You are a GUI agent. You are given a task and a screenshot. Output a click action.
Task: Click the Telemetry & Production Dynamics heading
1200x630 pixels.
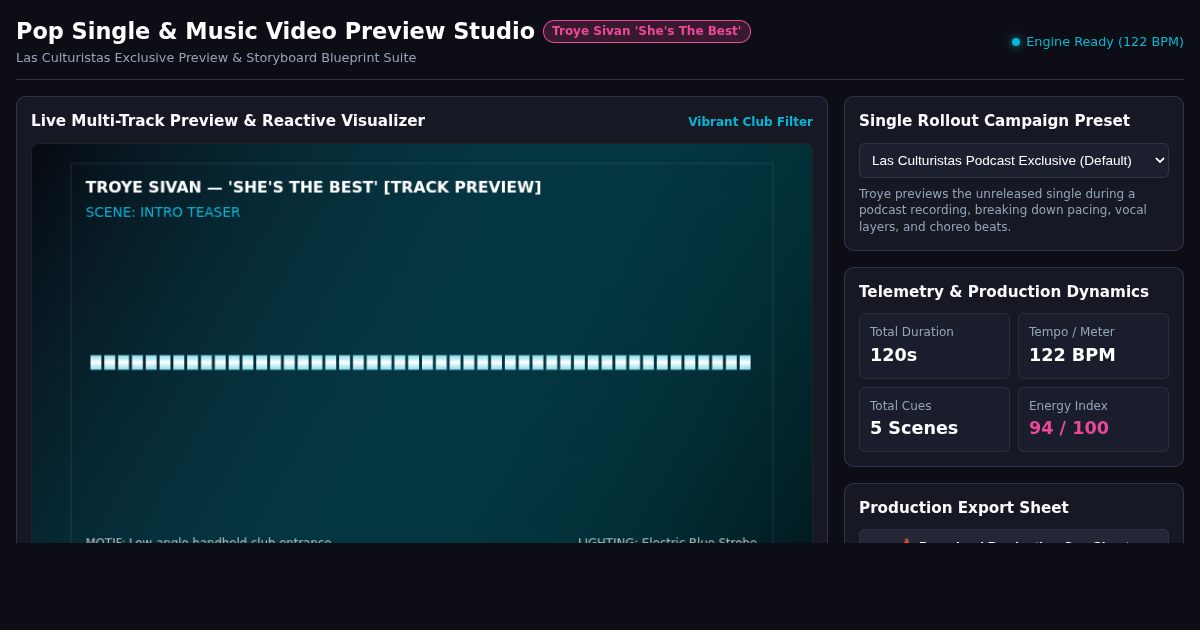click(1004, 292)
